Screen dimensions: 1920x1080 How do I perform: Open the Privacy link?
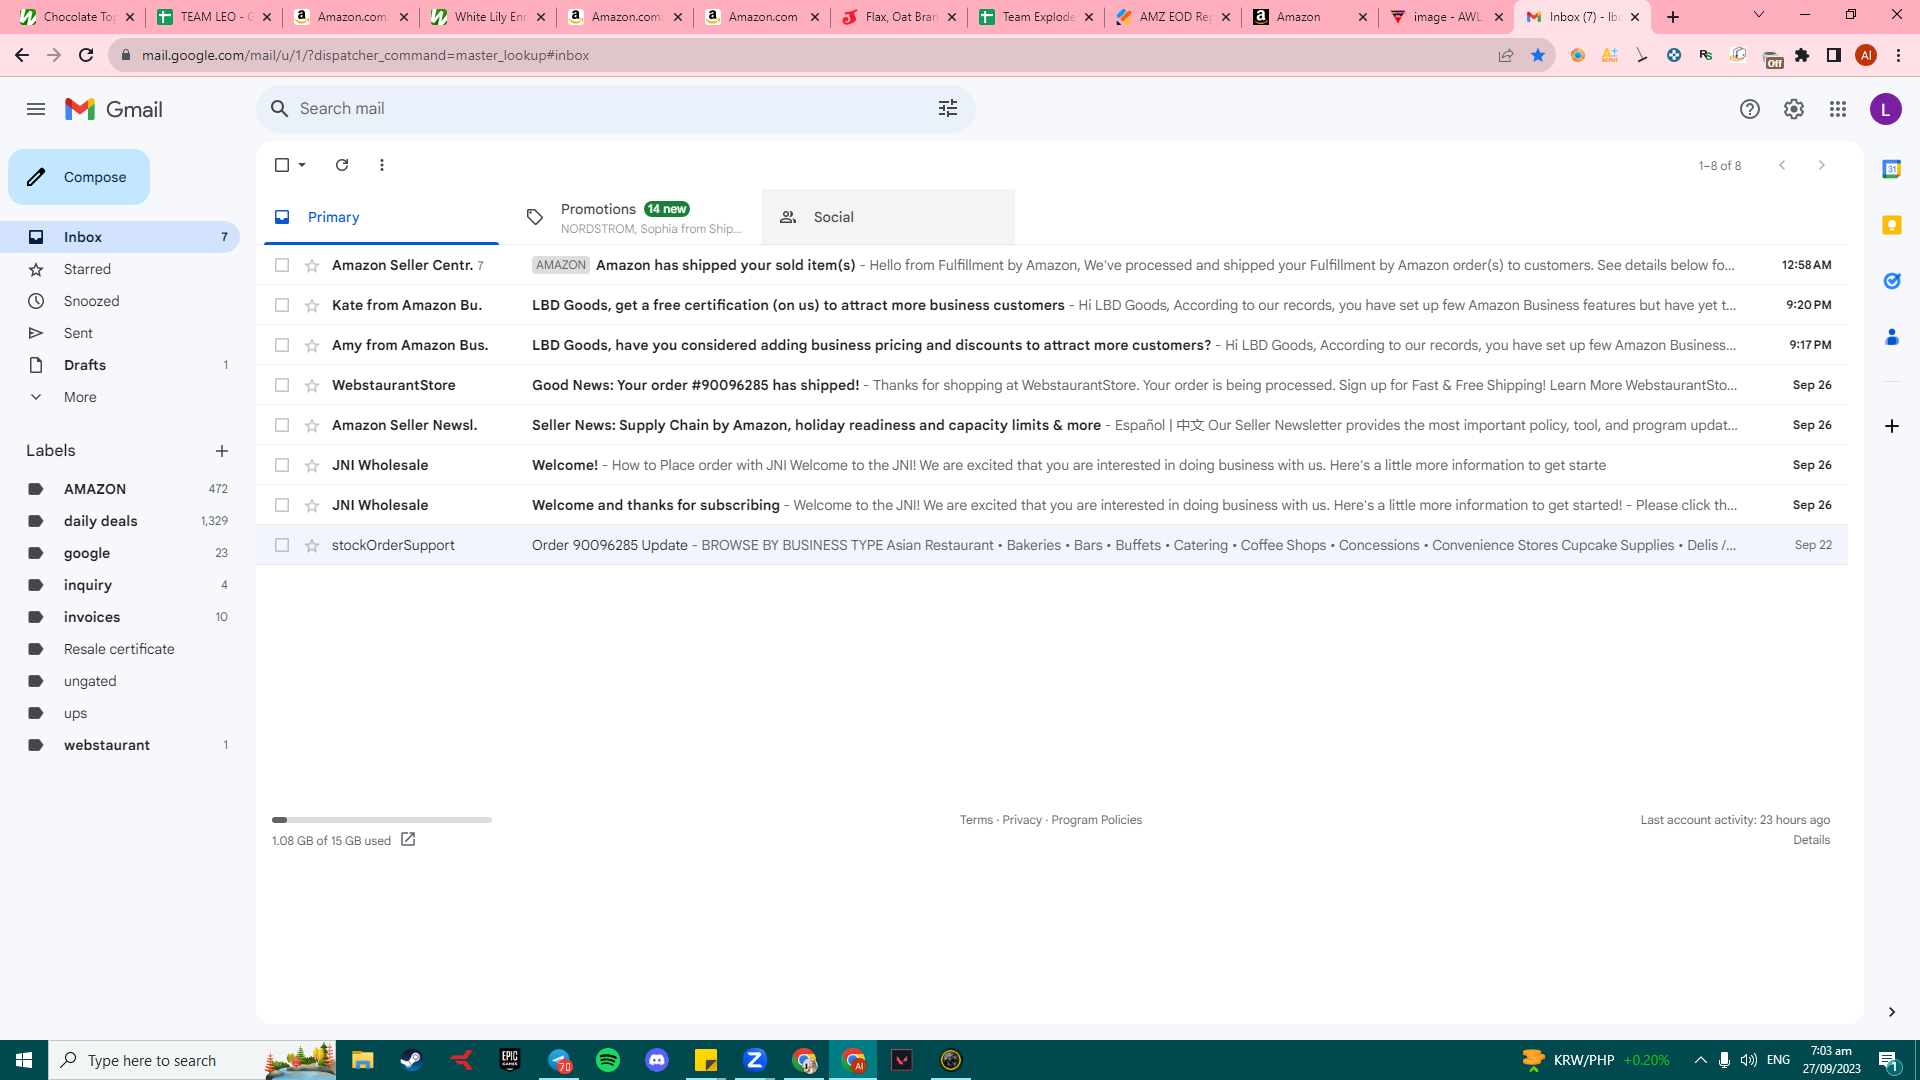pos(1022,820)
